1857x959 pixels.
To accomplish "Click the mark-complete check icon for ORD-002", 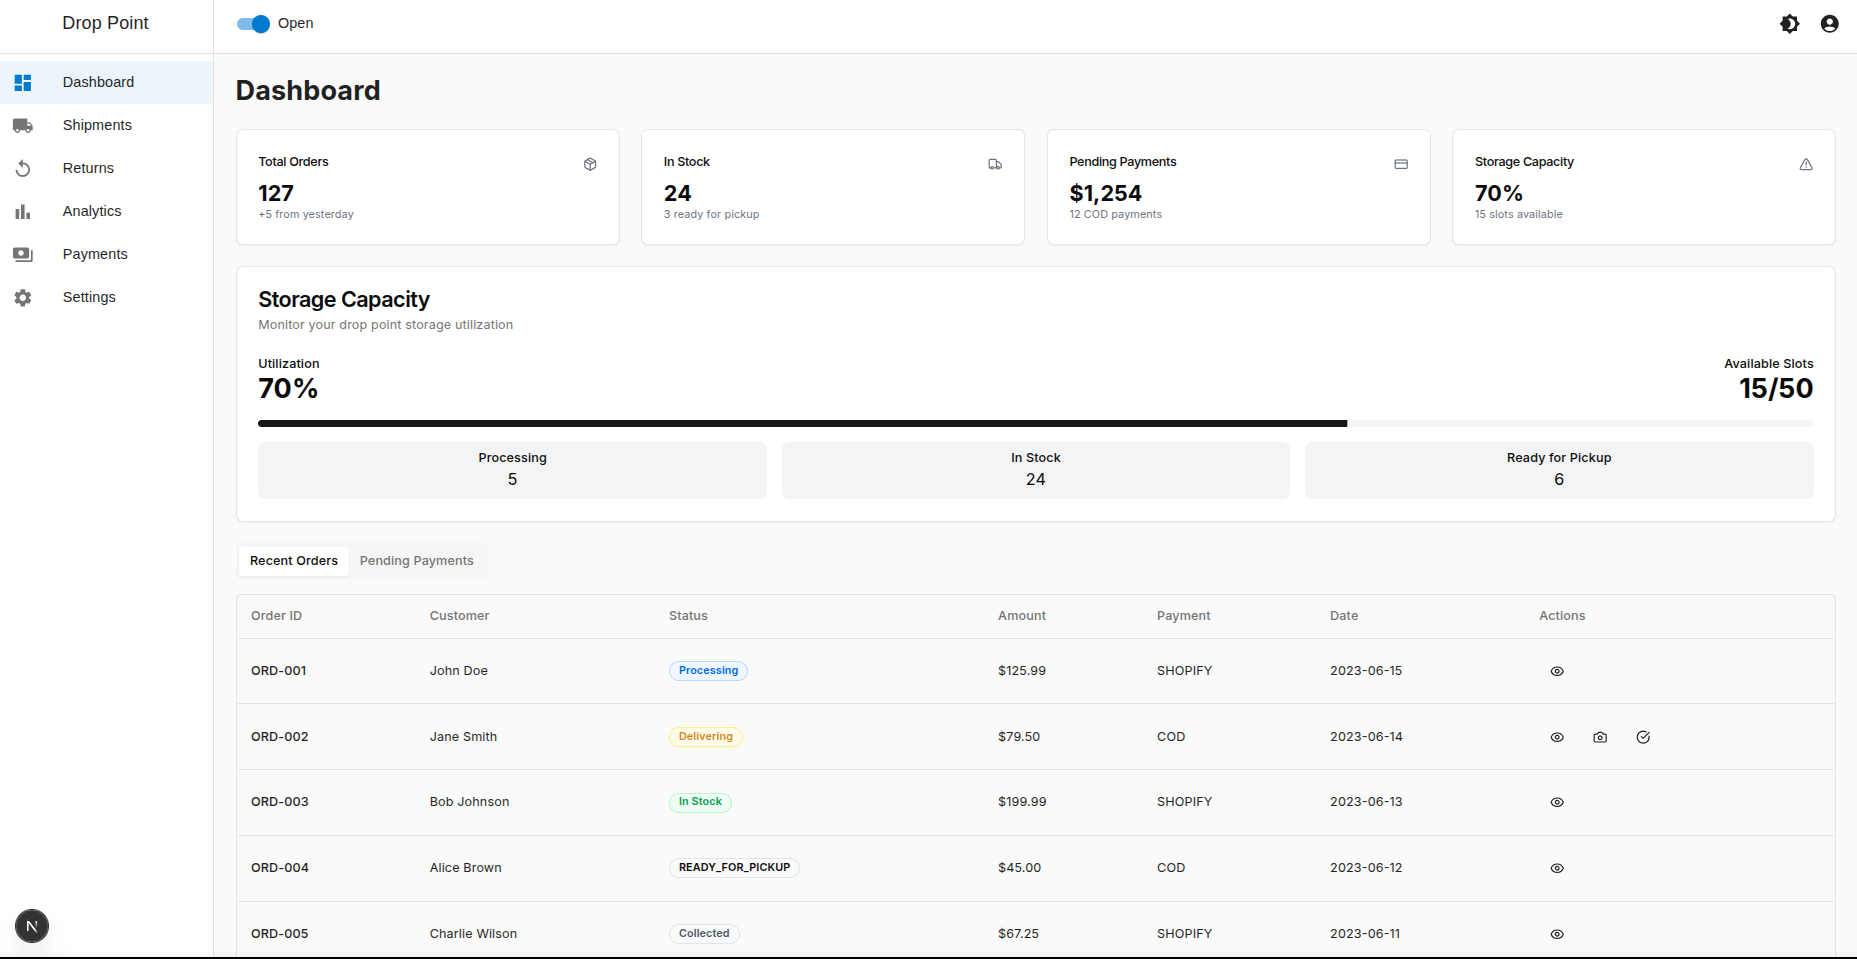I will (x=1643, y=737).
